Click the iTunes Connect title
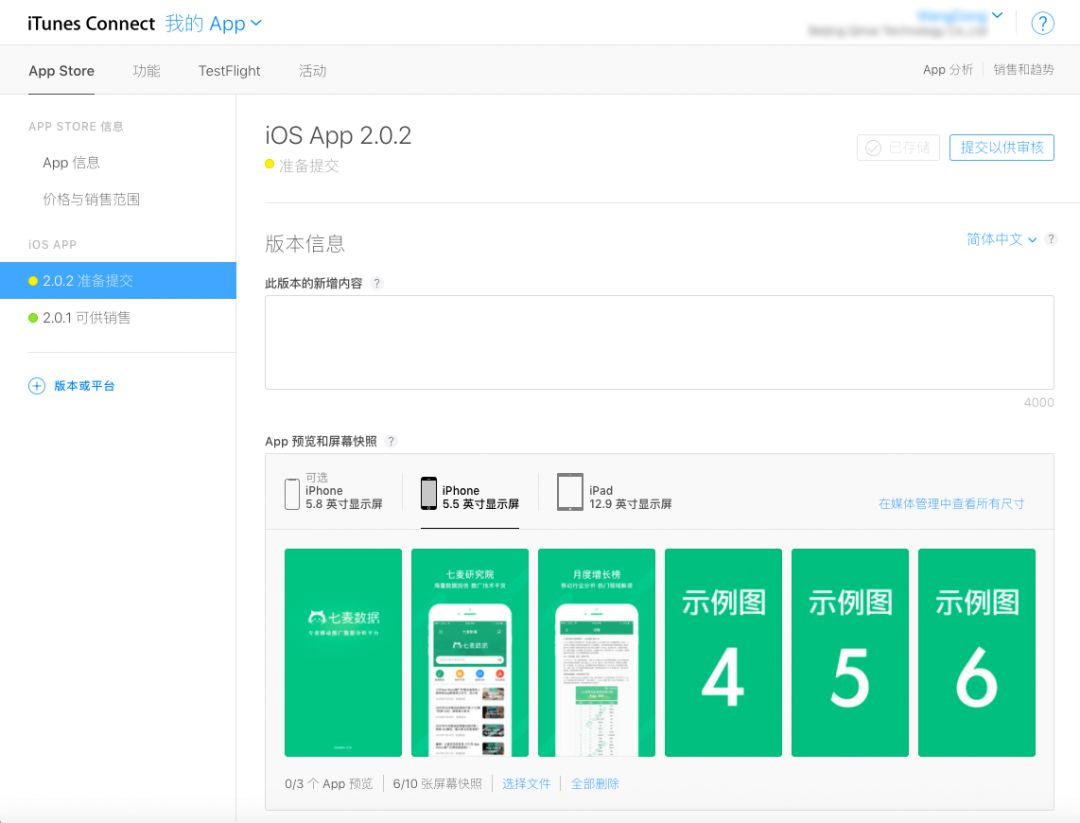This screenshot has height=823, width=1080. [91, 23]
